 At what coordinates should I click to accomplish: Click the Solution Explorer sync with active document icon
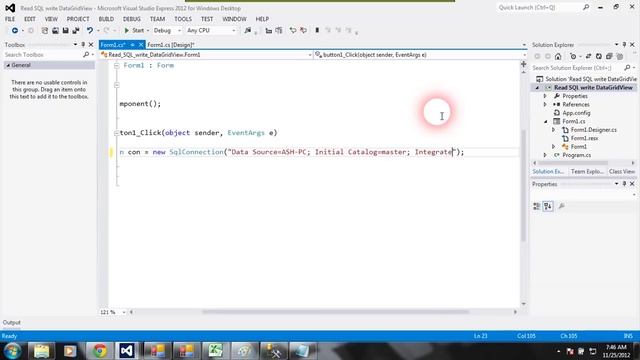(x=588, y=57)
